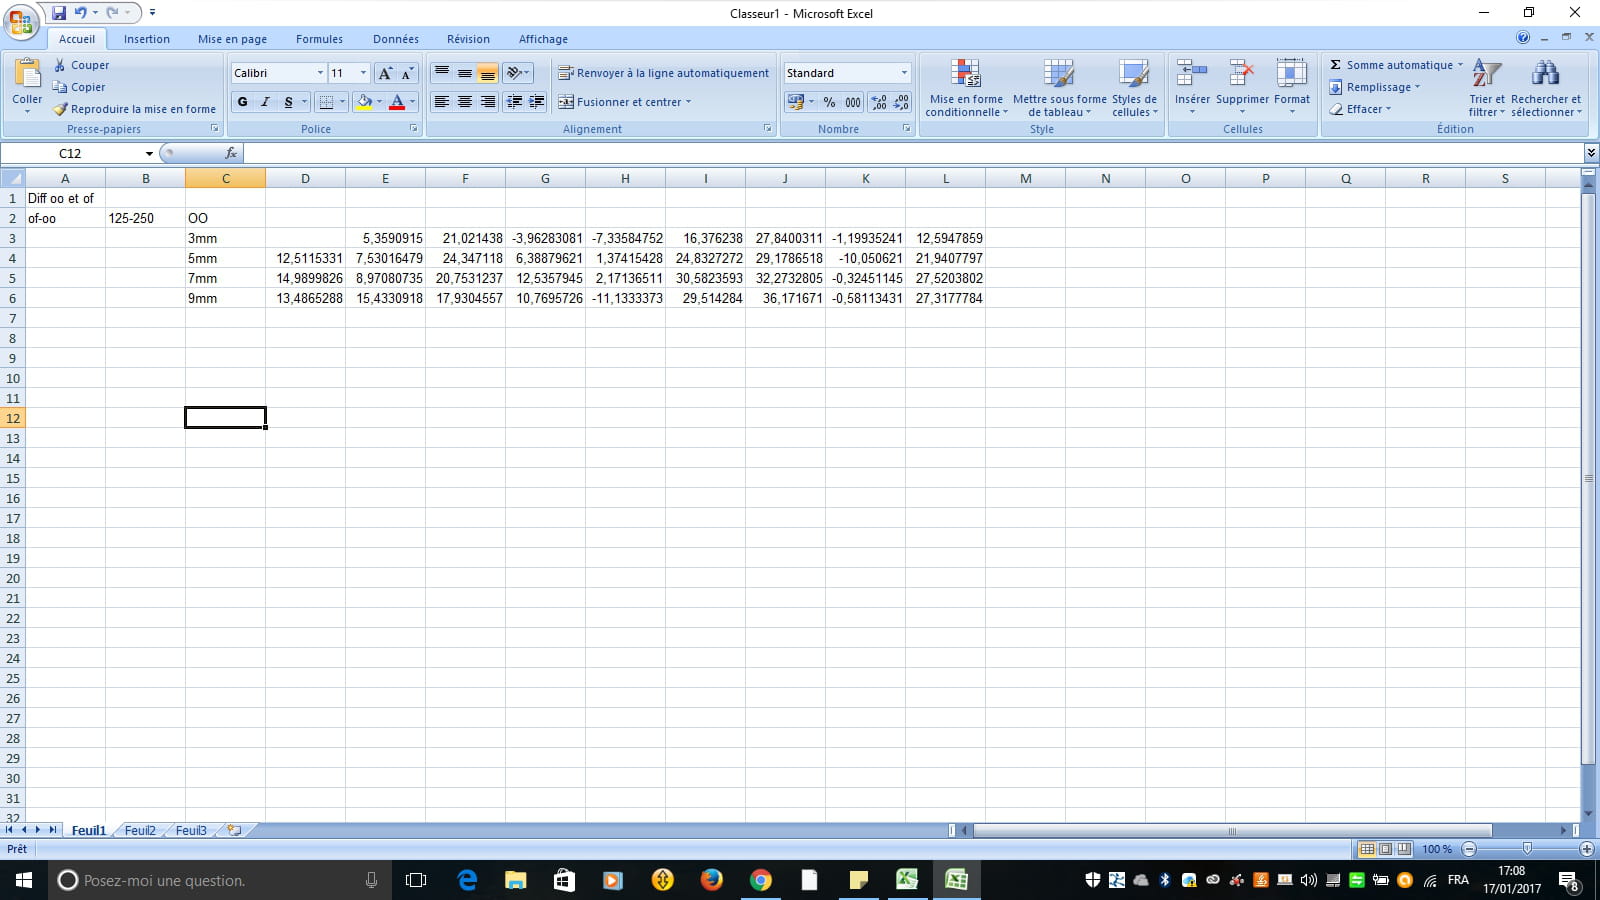Open Mise en forme conditionnelle menu

point(966,88)
